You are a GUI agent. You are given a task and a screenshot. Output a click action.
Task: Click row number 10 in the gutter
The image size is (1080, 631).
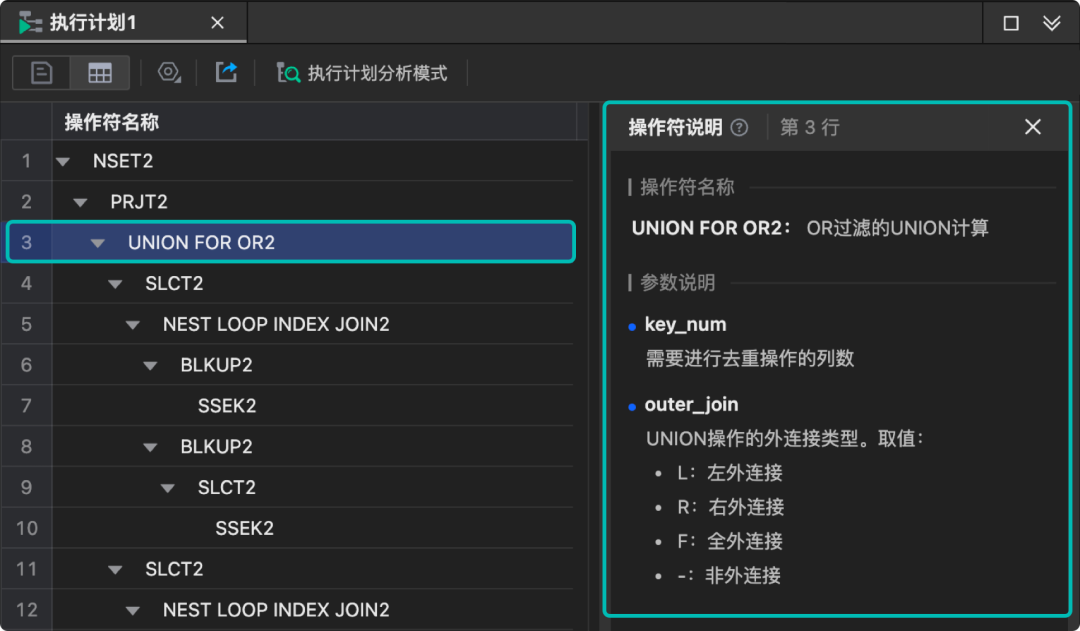pos(27,528)
